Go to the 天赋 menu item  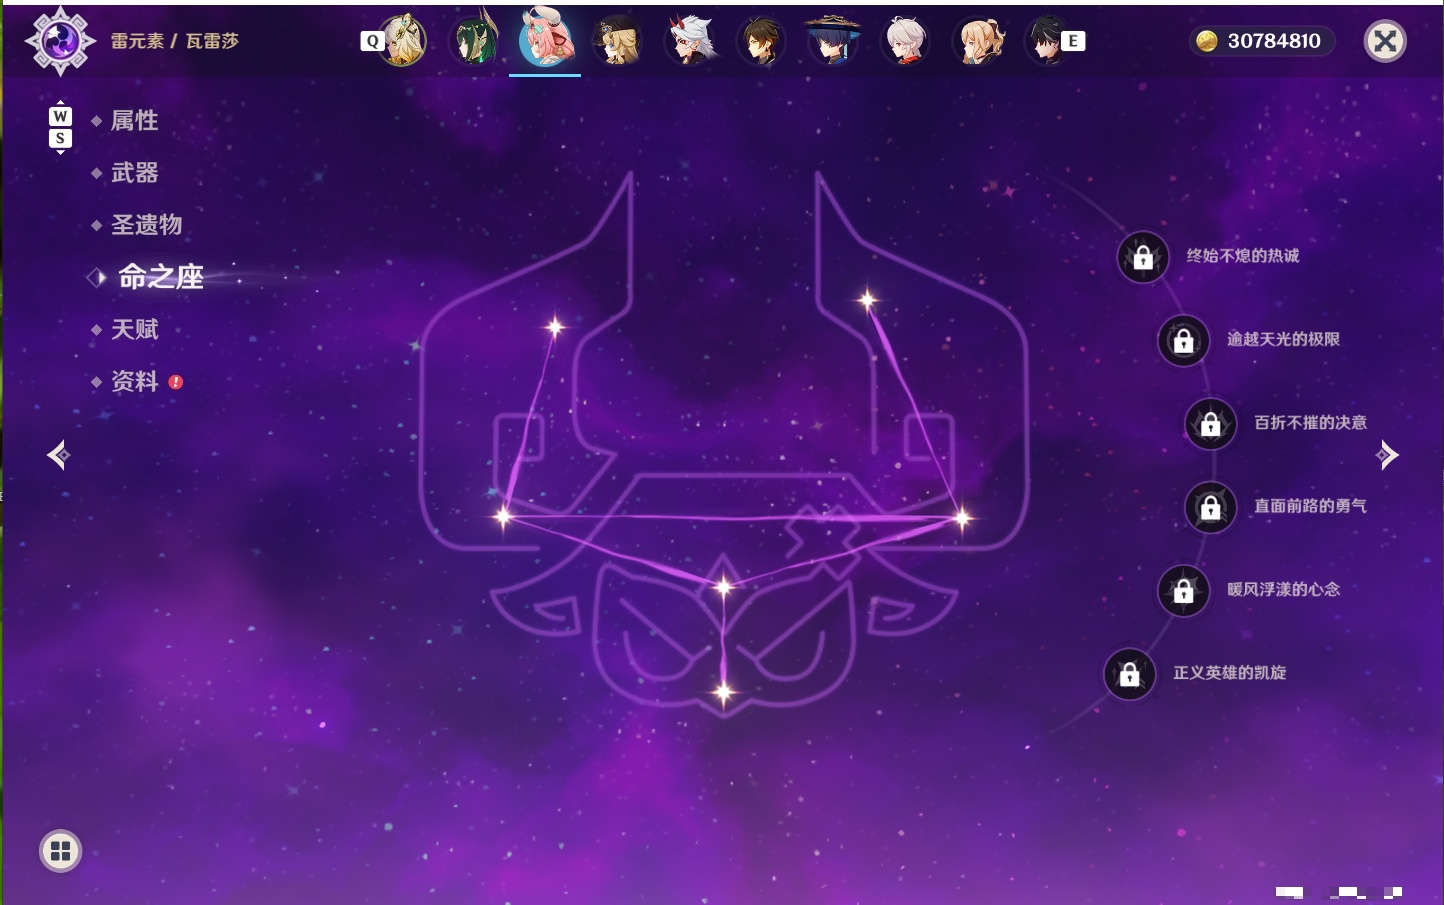click(135, 329)
